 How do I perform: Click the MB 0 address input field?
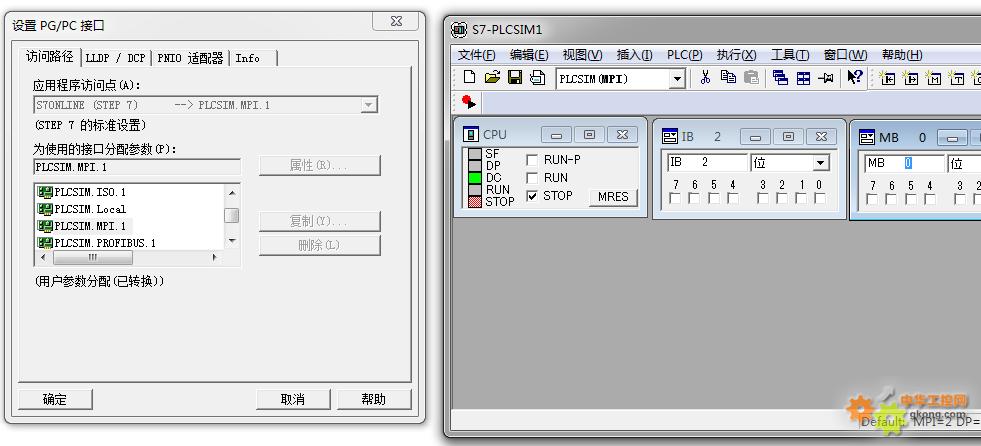(905, 164)
